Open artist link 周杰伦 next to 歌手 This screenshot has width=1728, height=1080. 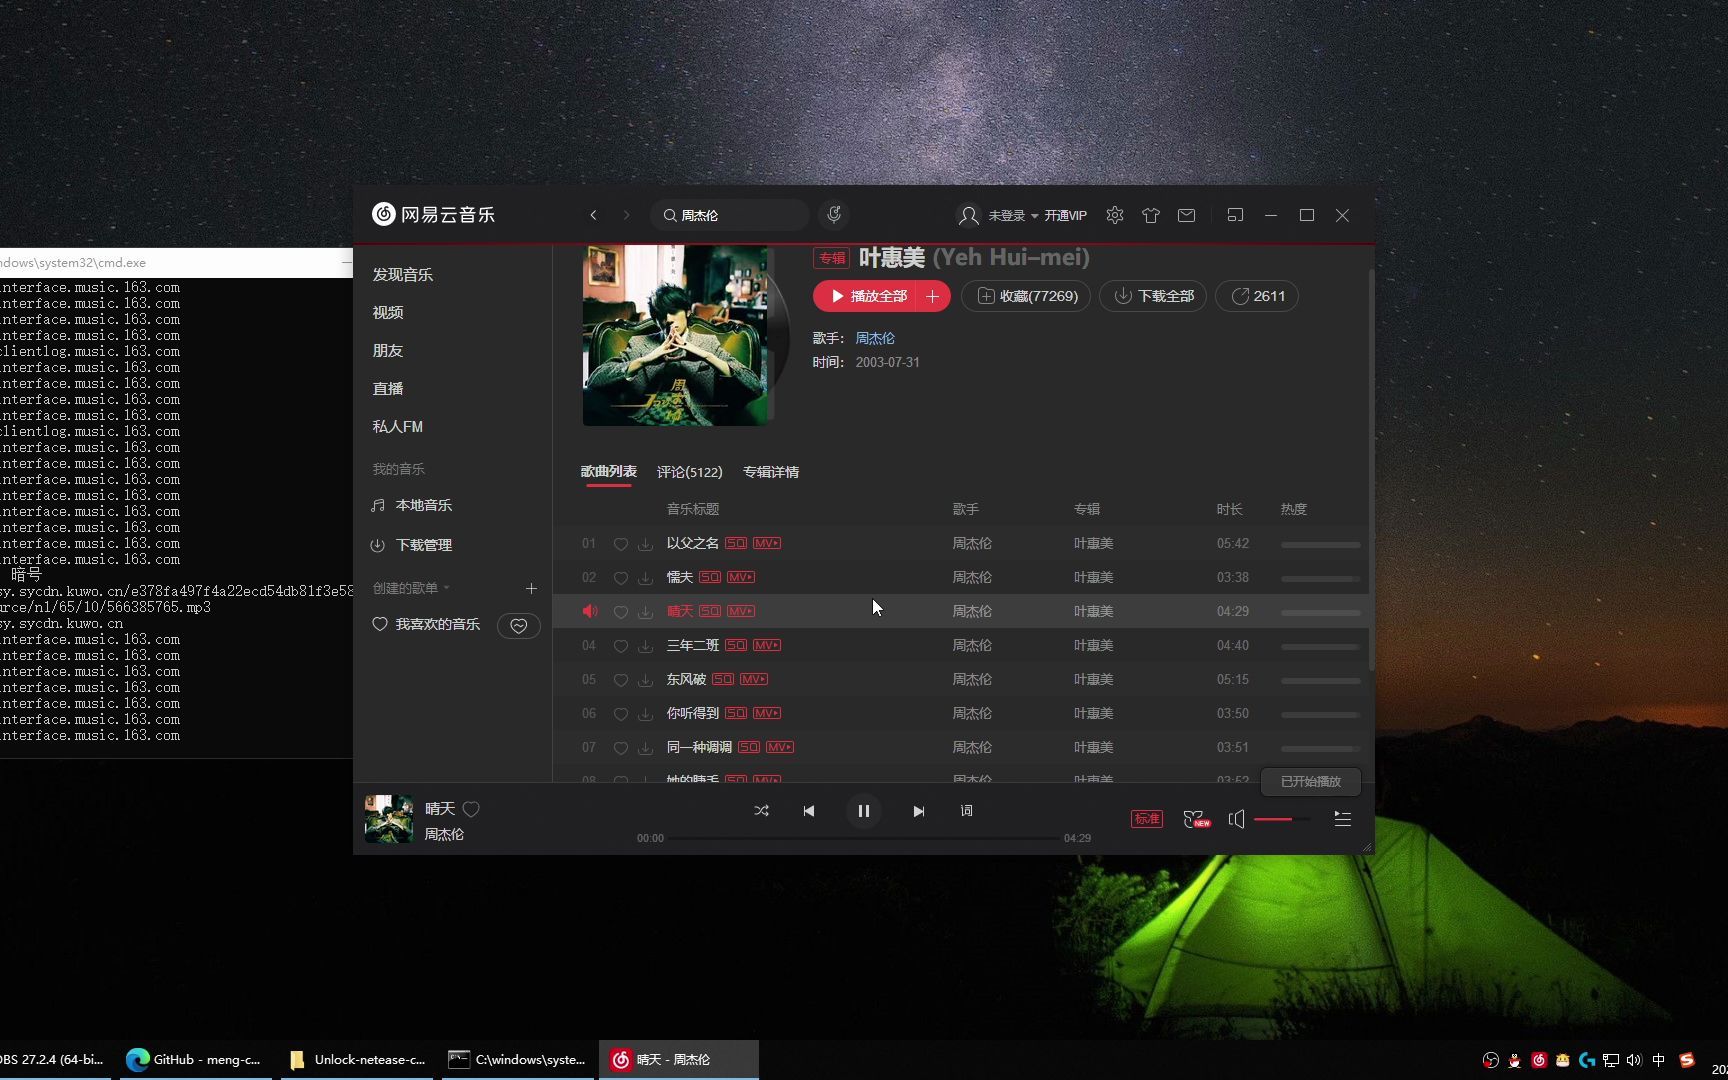pos(875,338)
